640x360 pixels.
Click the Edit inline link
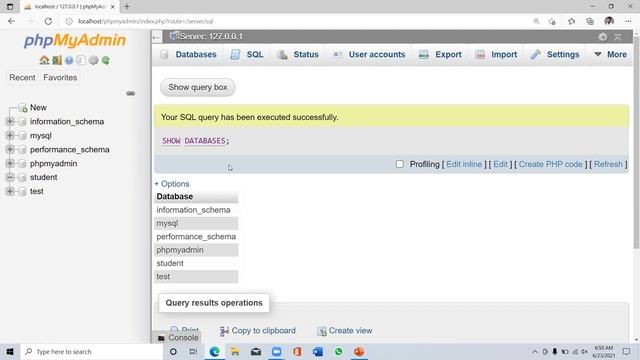tap(464, 164)
